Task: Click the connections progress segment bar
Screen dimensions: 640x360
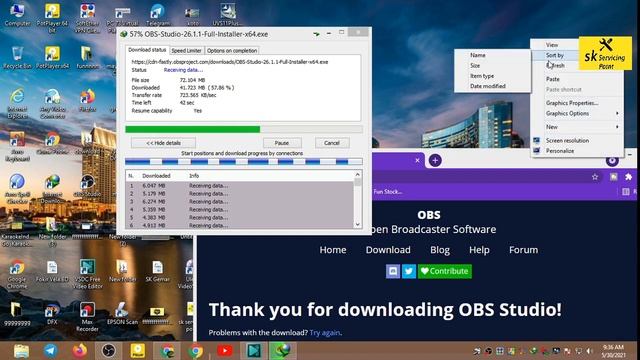Action: point(244,162)
